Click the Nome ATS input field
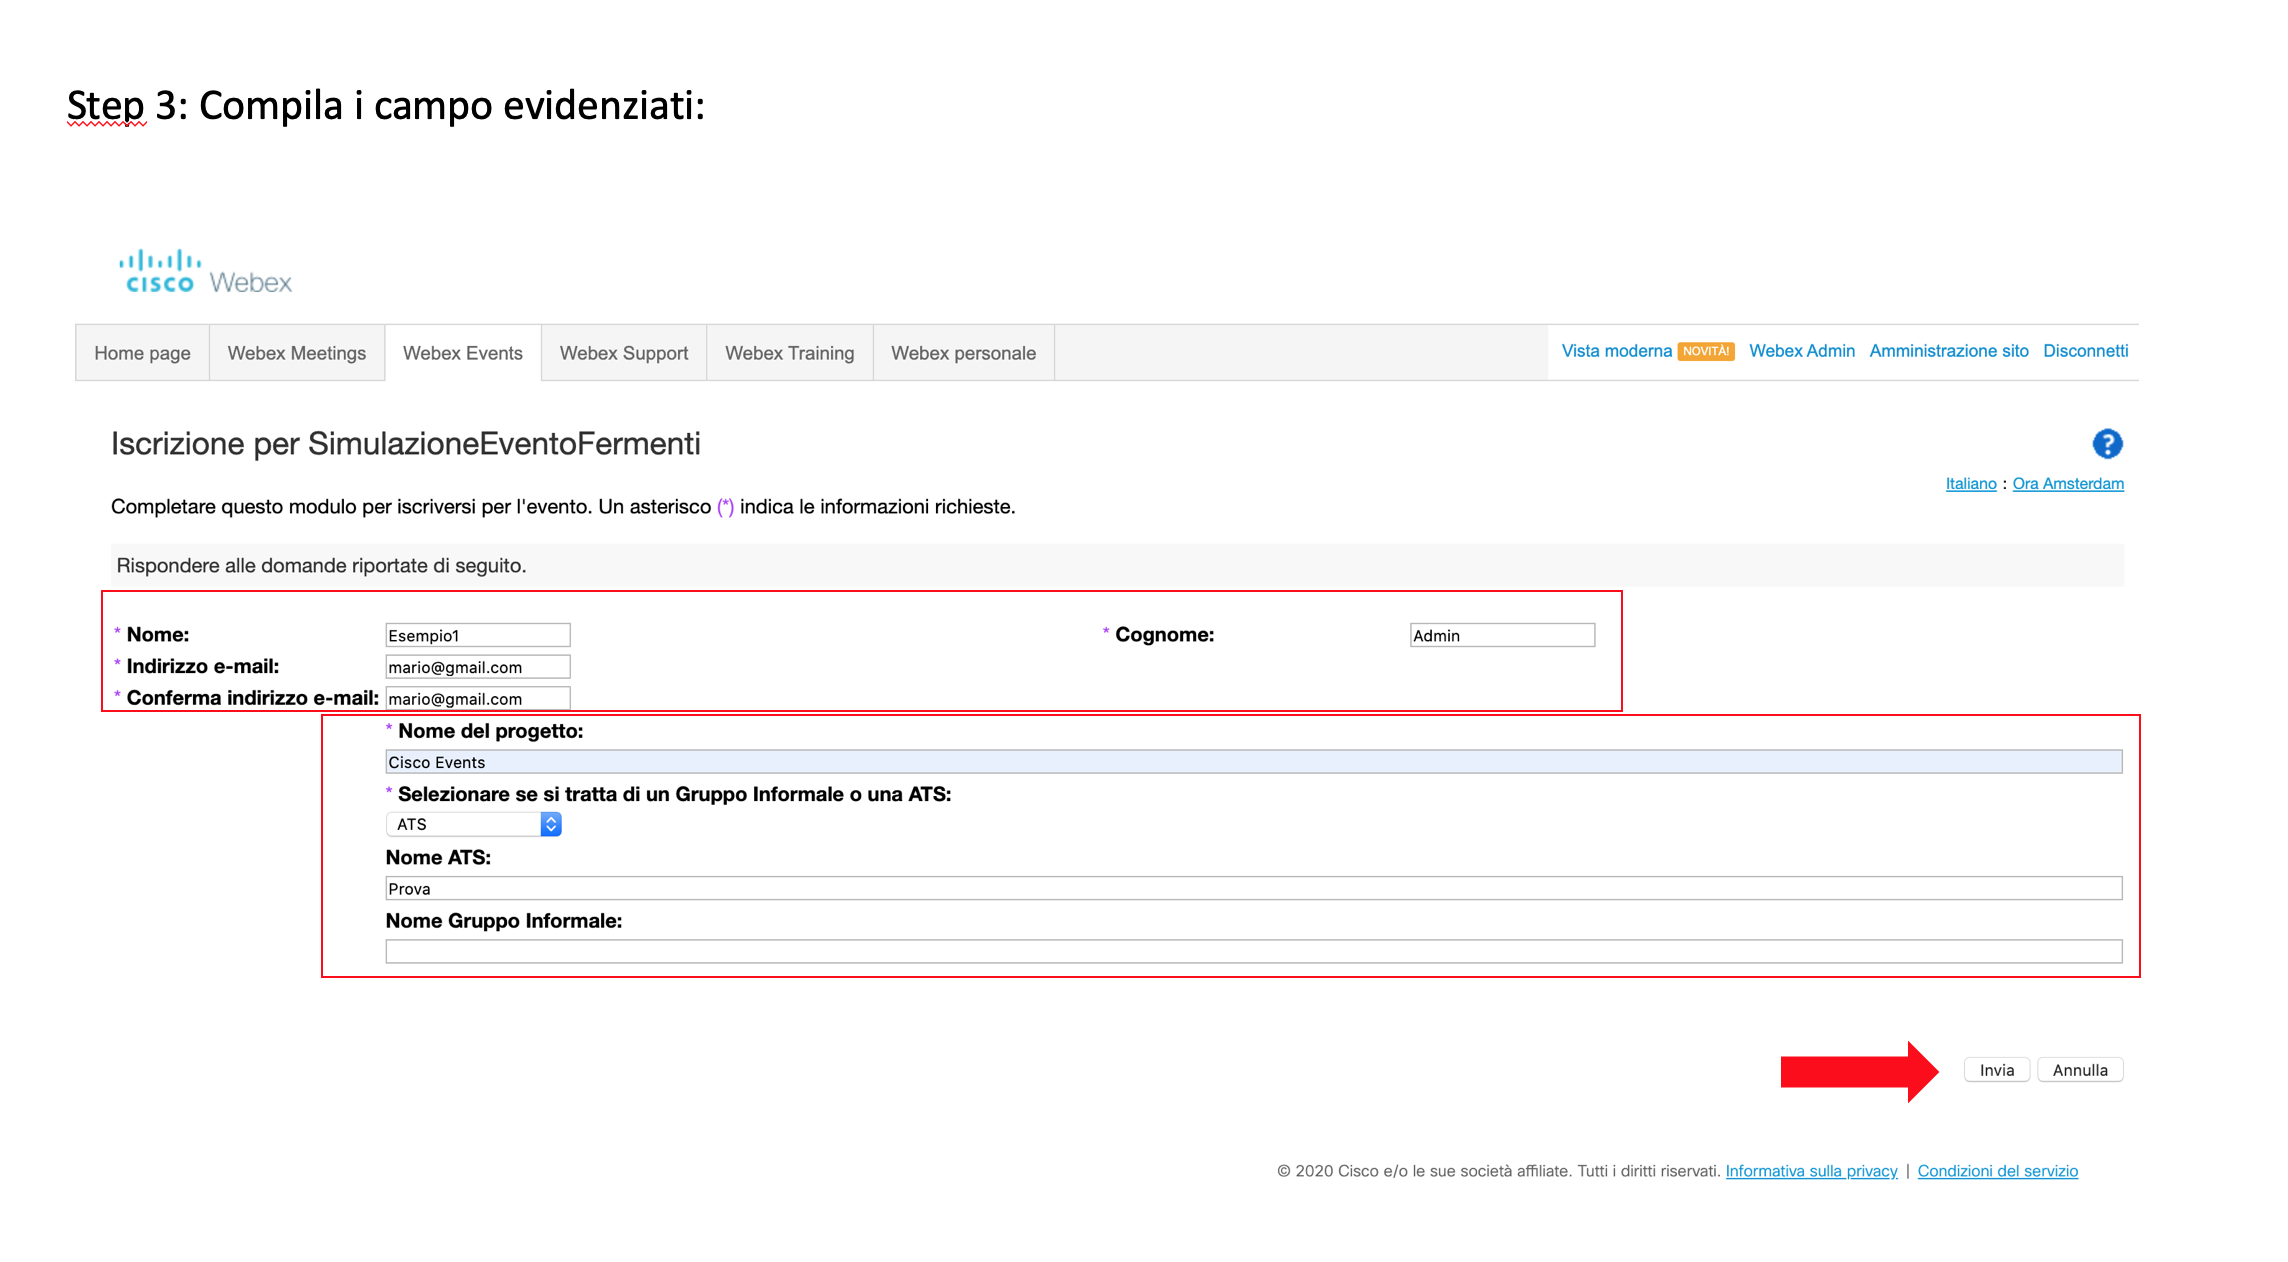This screenshot has height=1262, width=2288. coord(1254,888)
